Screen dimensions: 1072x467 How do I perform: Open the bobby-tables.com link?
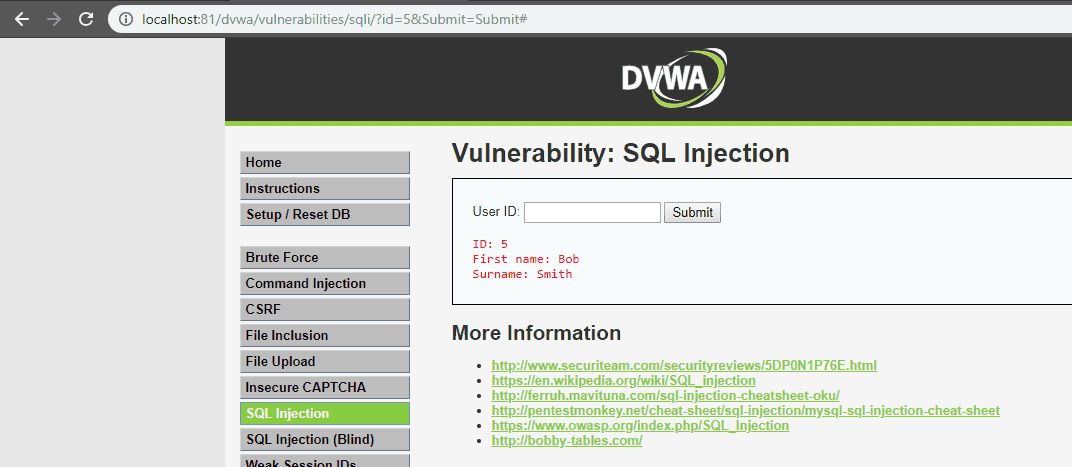click(x=566, y=441)
